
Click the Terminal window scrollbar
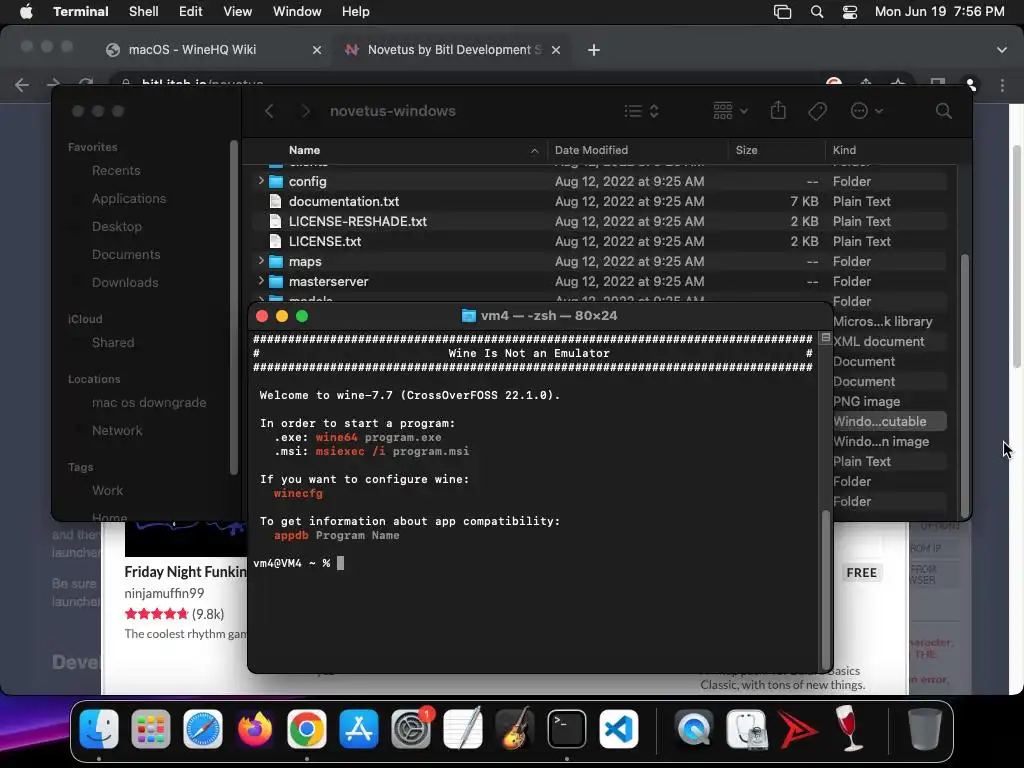point(825,588)
